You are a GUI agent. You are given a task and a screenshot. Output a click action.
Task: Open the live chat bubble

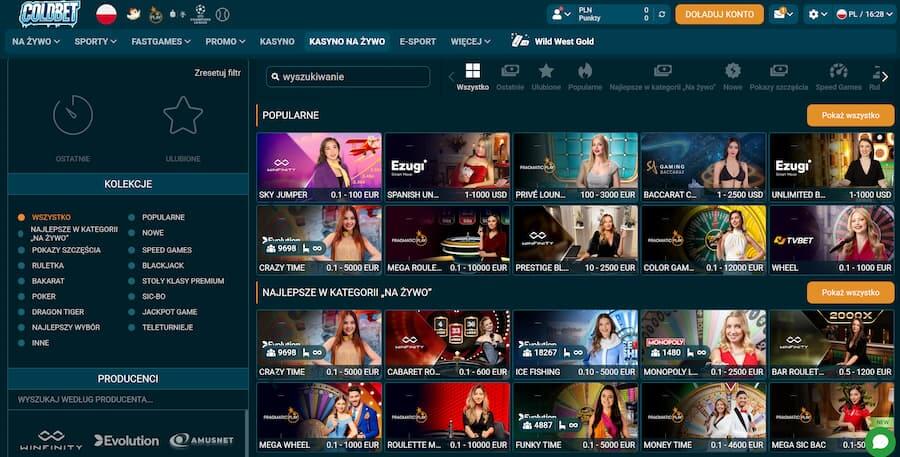pos(880,441)
